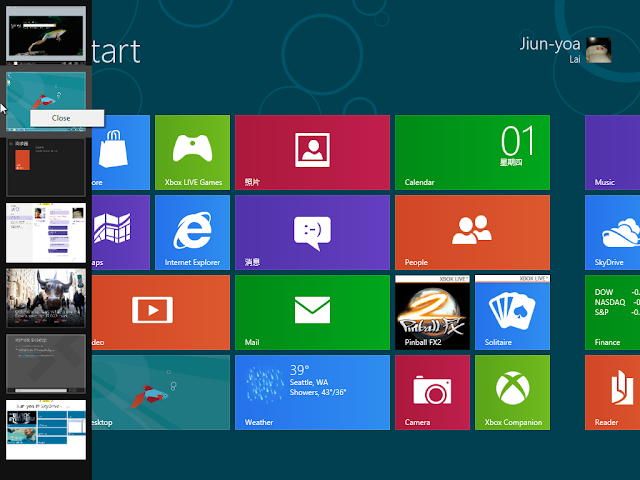
Task: Open the Messaging tile with smiley bubble
Action: (312, 232)
